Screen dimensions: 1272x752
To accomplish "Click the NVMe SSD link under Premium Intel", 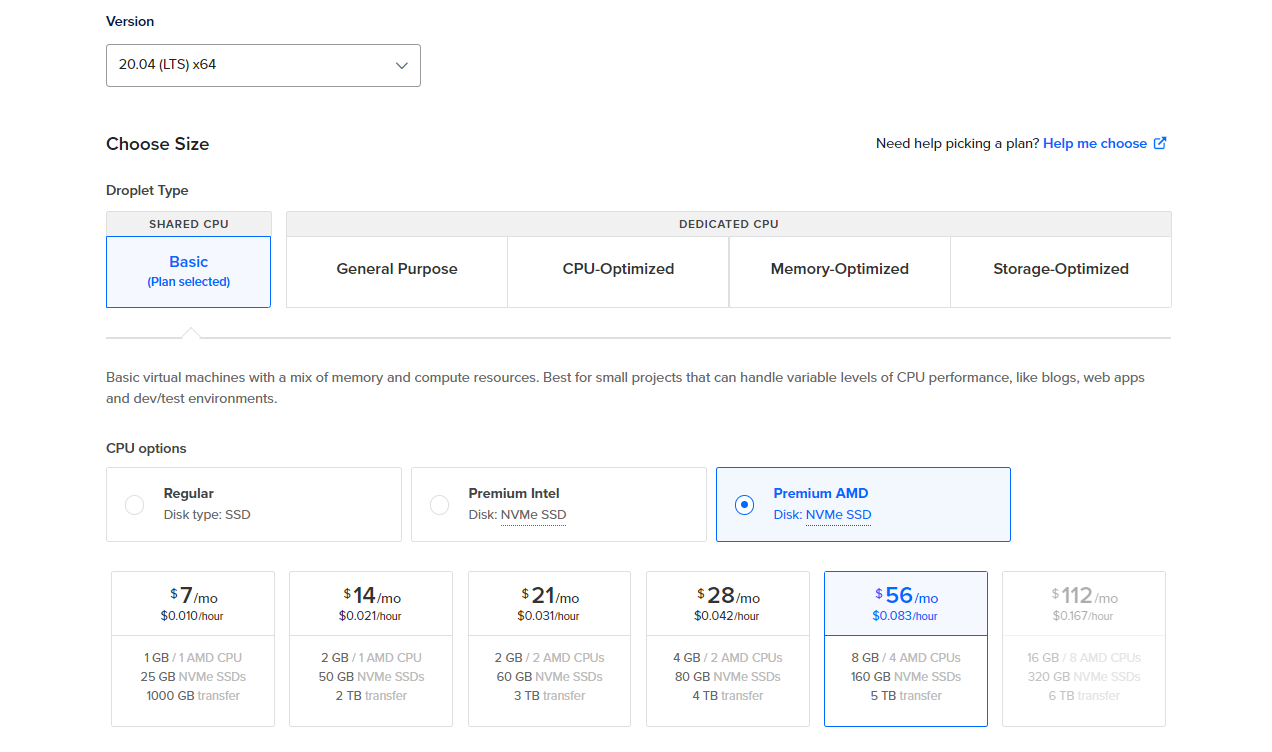I will (533, 515).
